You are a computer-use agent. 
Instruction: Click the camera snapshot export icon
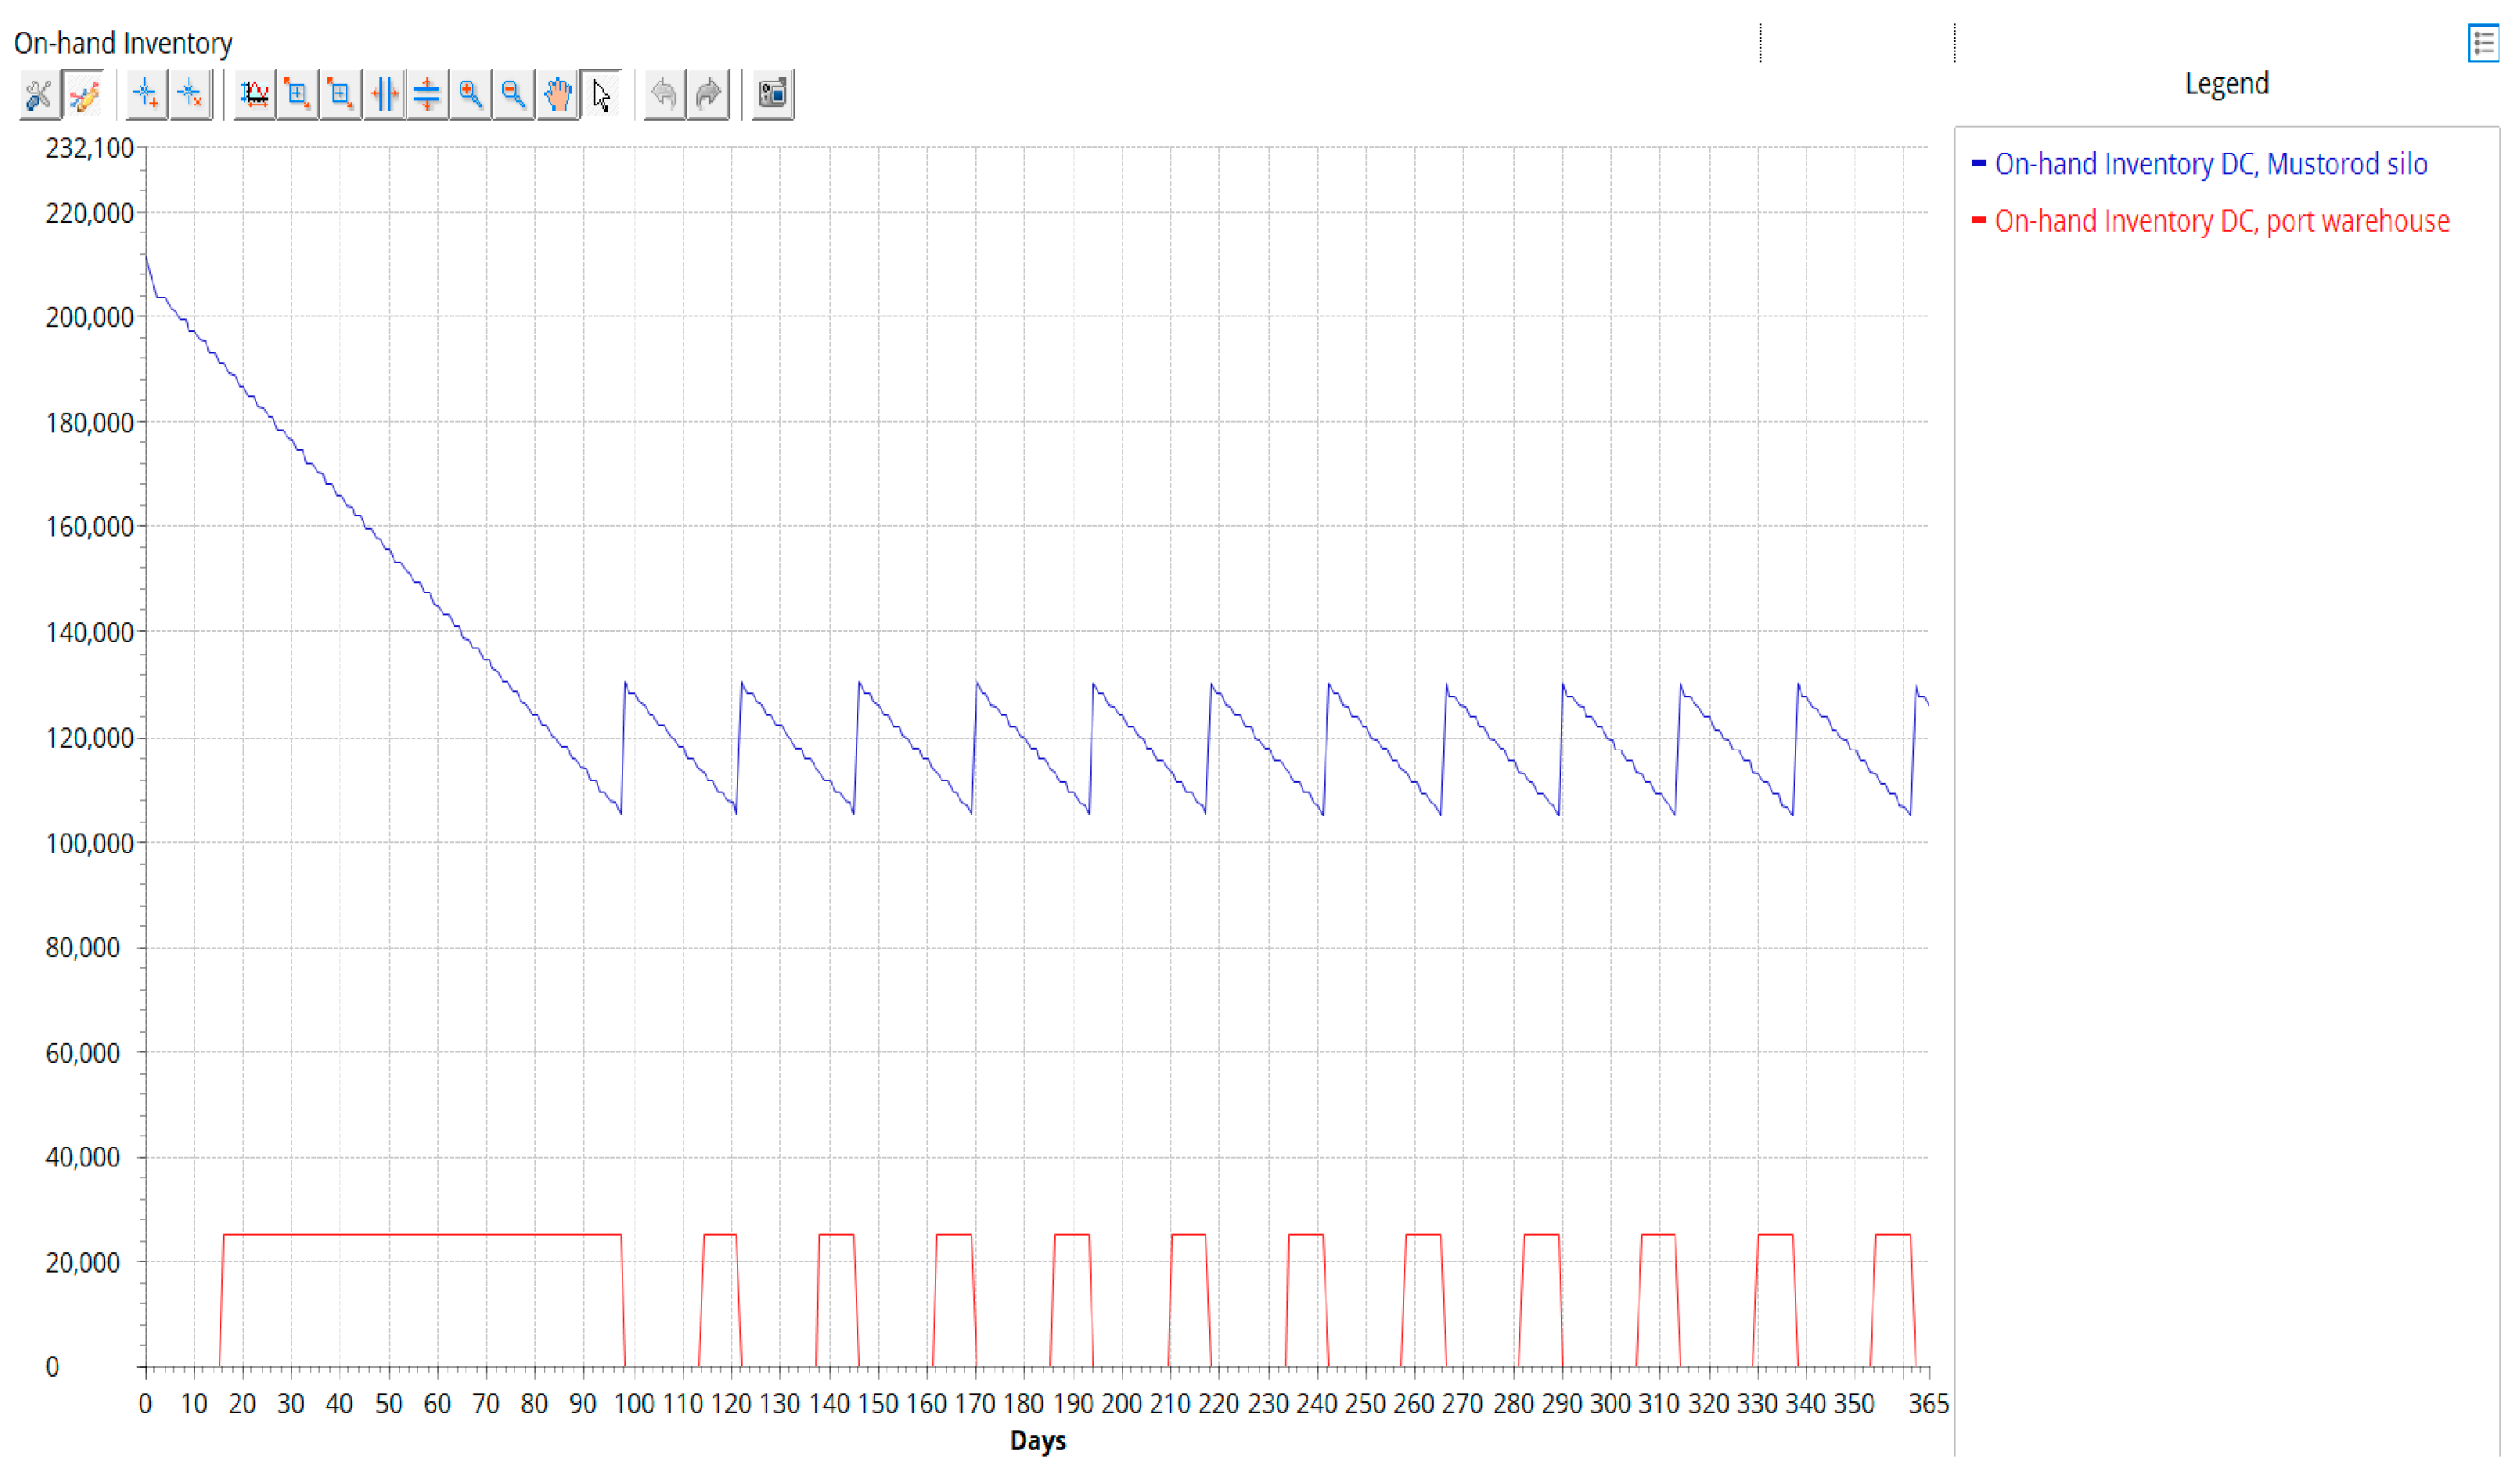click(773, 95)
